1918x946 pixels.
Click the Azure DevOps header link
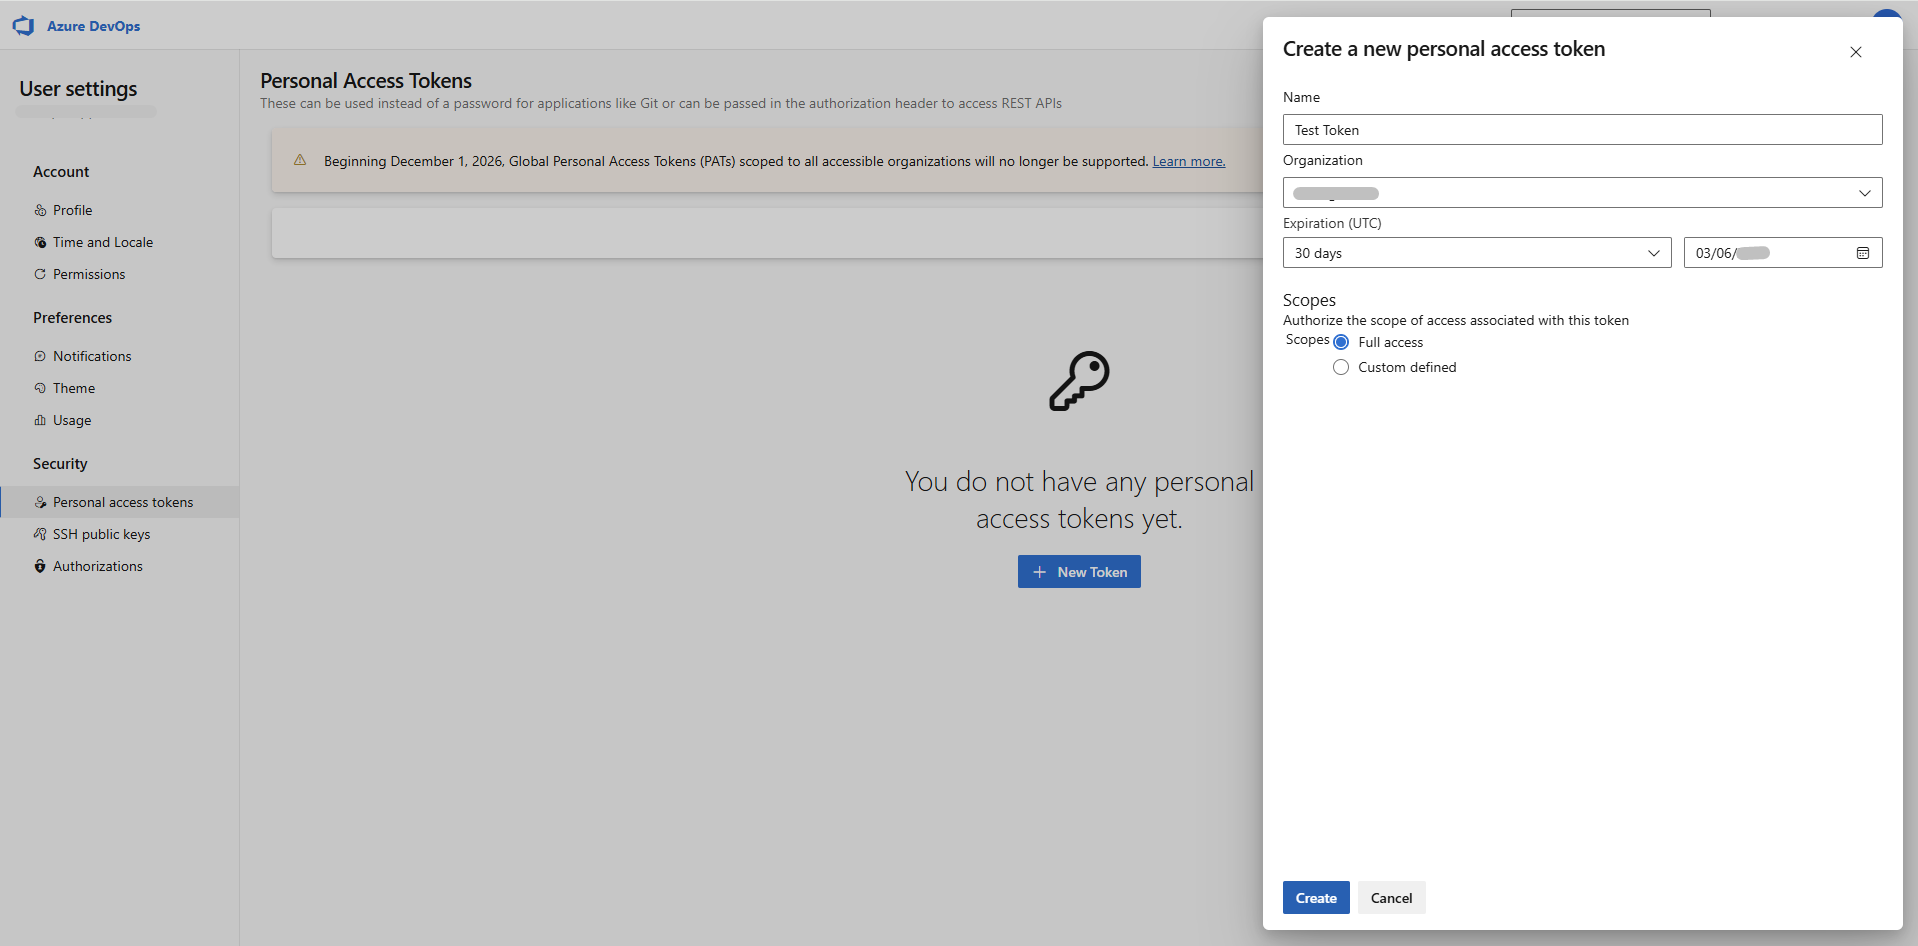coord(93,26)
